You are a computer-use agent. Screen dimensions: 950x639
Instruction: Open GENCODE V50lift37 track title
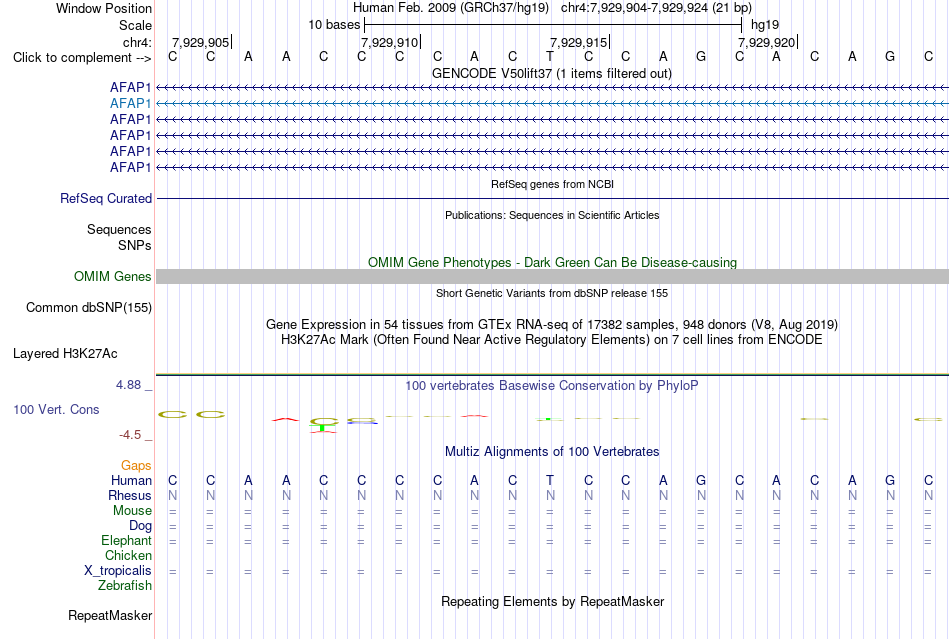pos(551,73)
